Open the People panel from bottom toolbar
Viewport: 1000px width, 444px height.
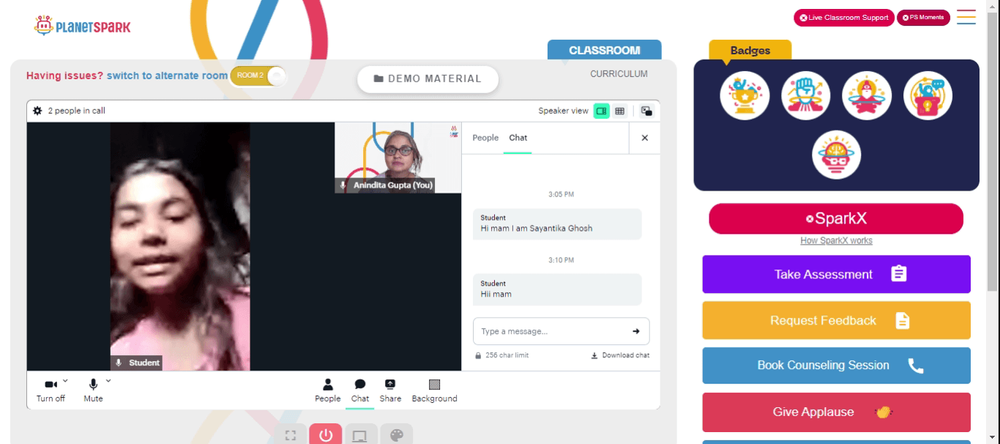tap(328, 390)
